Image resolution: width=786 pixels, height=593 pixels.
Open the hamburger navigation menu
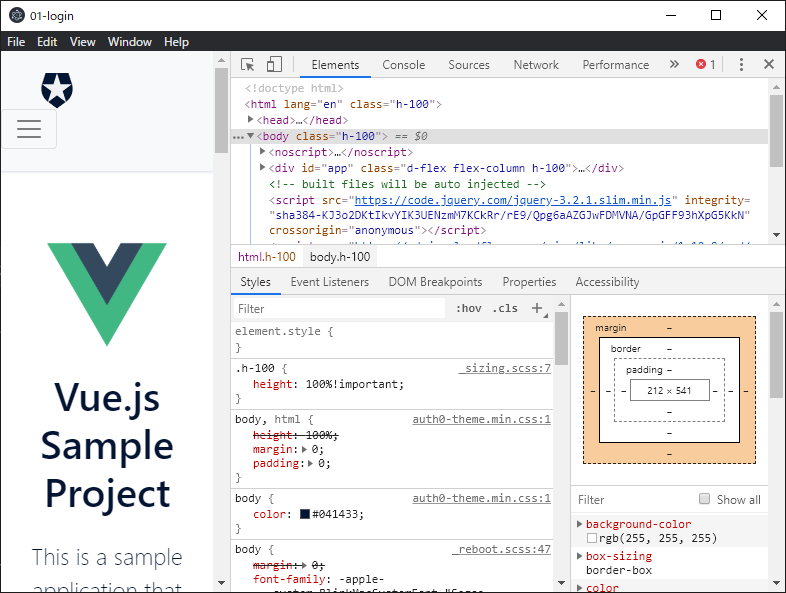click(x=29, y=129)
